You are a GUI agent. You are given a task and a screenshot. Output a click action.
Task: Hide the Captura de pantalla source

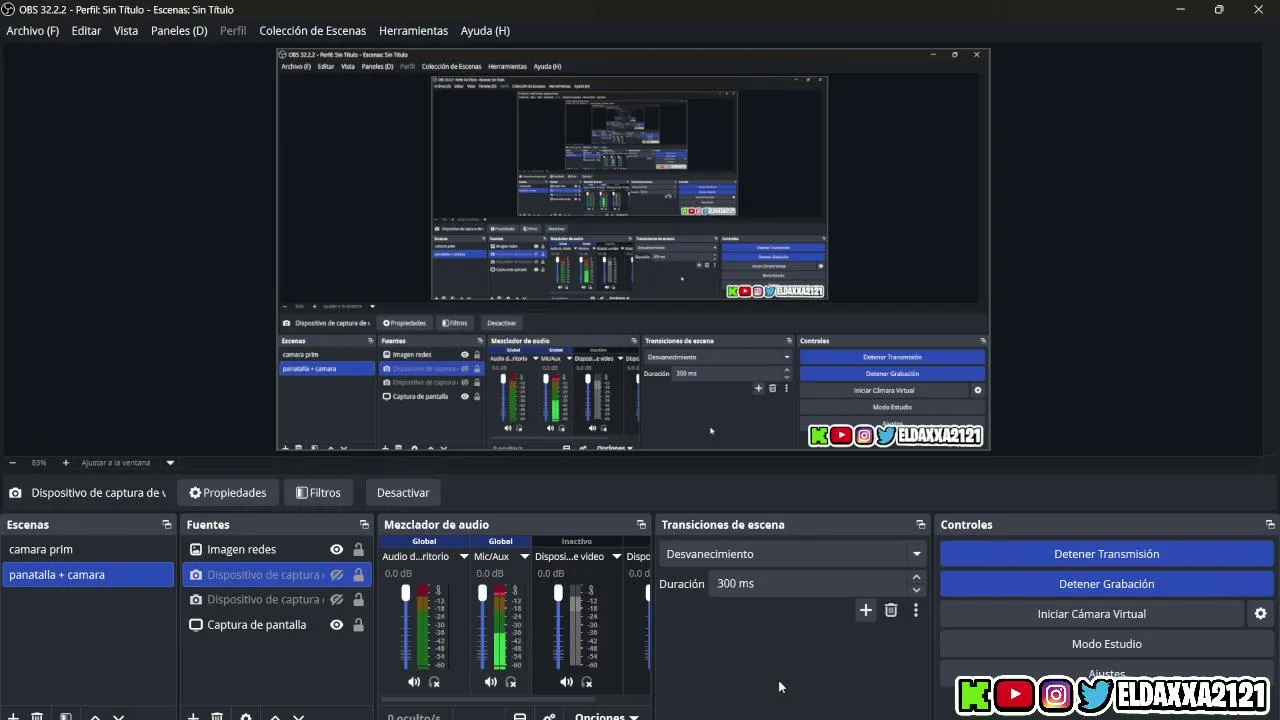(336, 625)
